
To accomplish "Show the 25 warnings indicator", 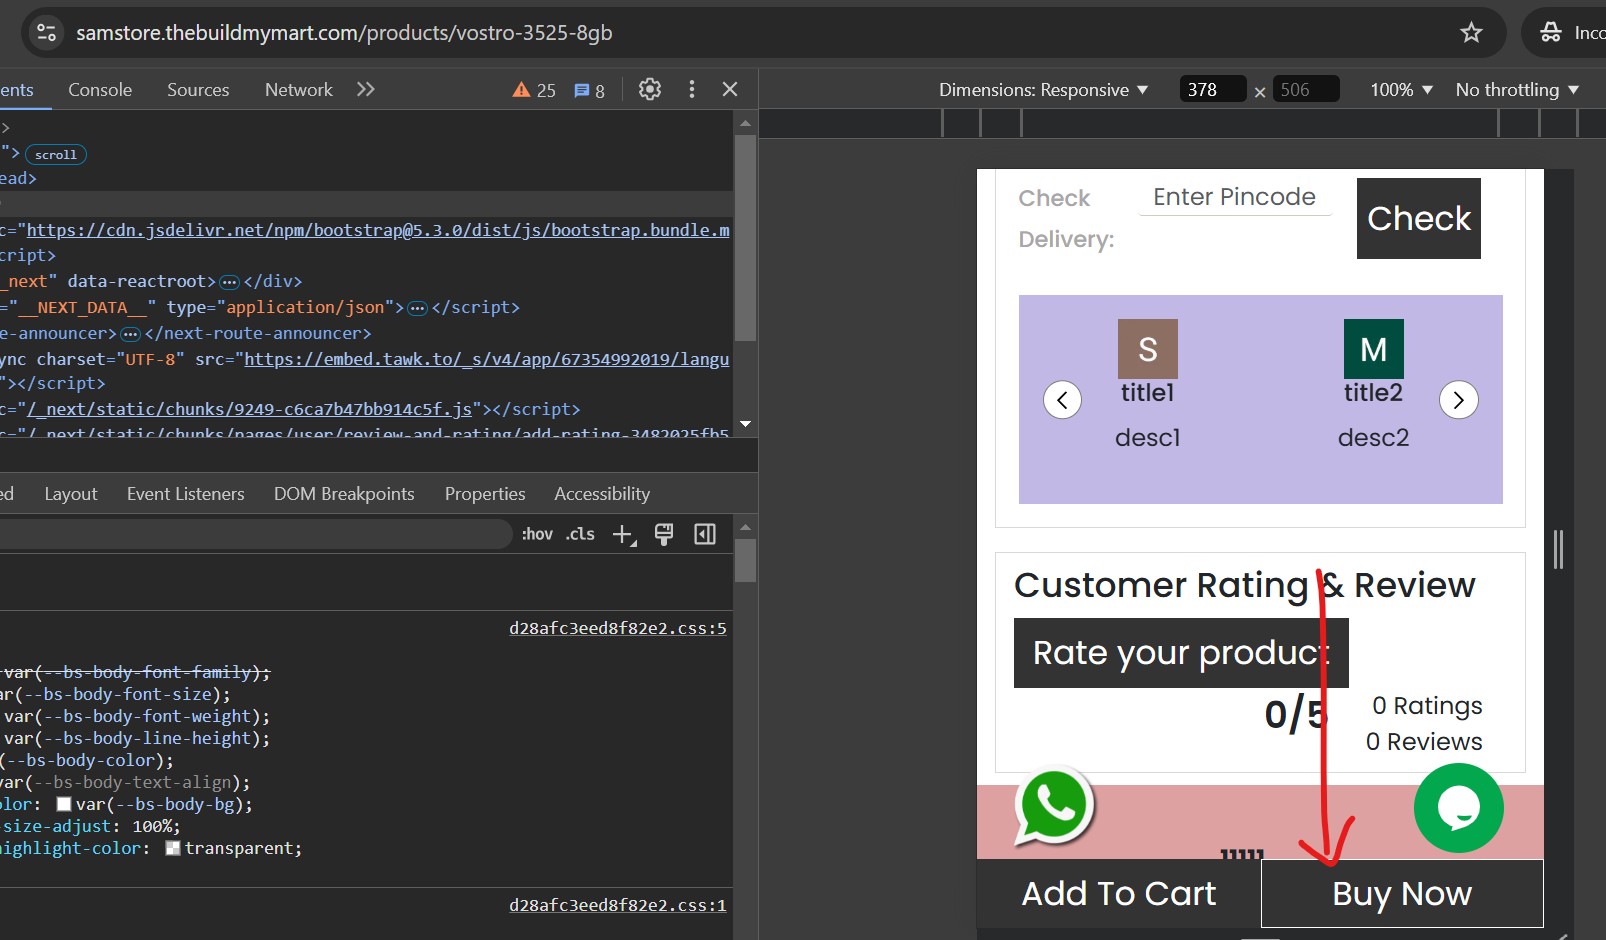I will click(x=534, y=90).
